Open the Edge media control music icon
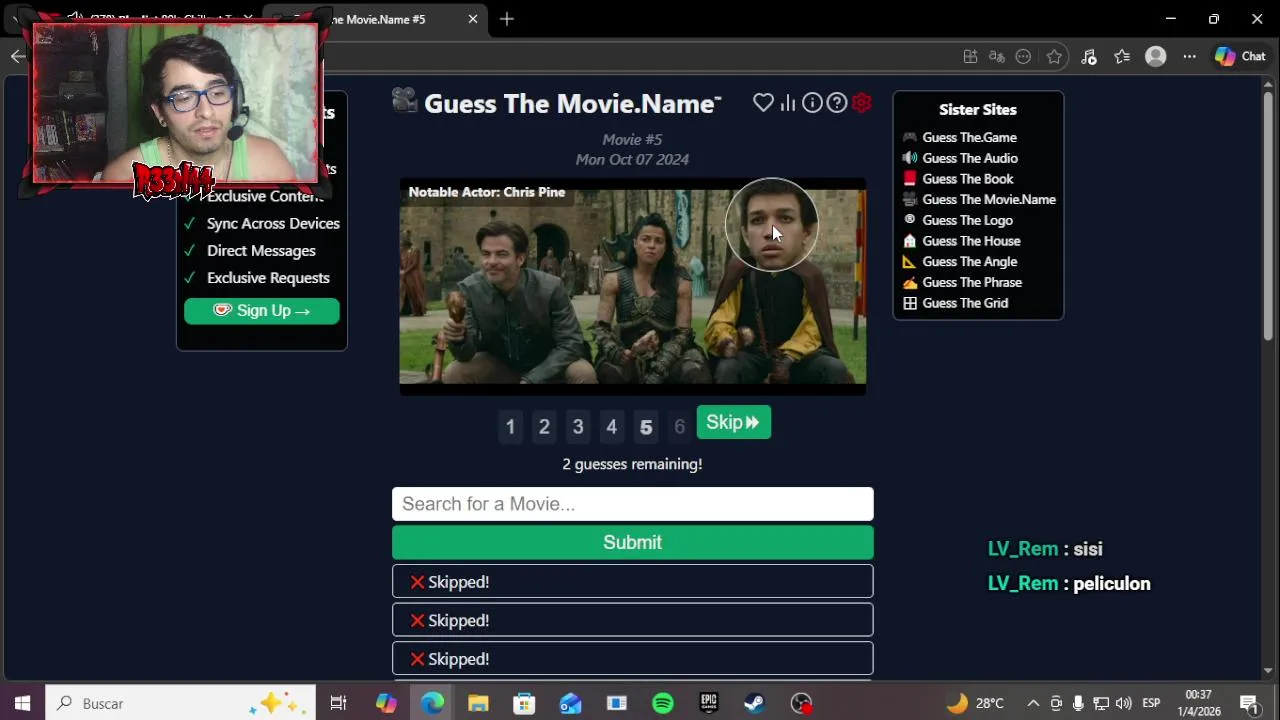Viewport: 1280px width, 720px height. [x=1089, y=57]
